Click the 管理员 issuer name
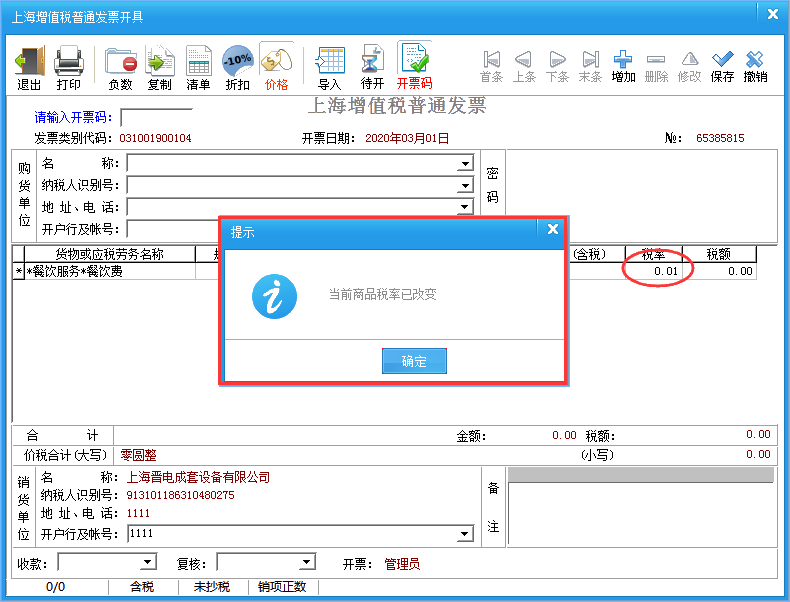This screenshot has height=602, width=790. [x=402, y=564]
